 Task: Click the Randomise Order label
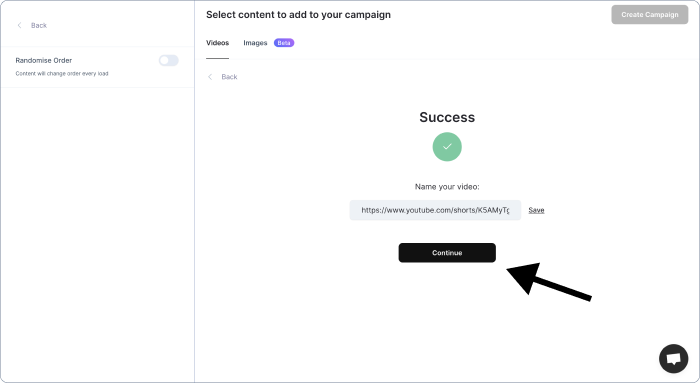tap(44, 60)
